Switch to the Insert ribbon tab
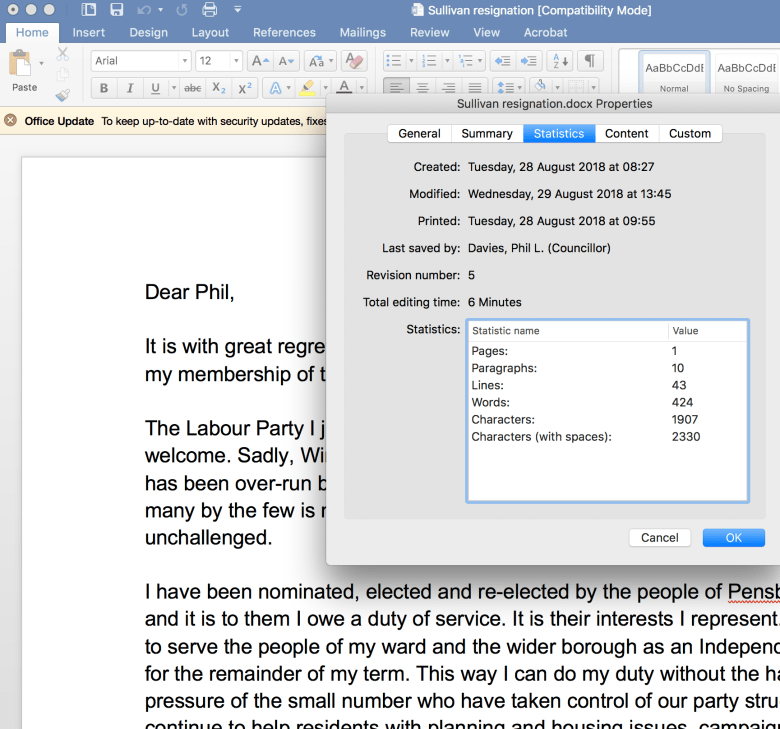This screenshot has width=780, height=729. pyautogui.click(x=89, y=32)
